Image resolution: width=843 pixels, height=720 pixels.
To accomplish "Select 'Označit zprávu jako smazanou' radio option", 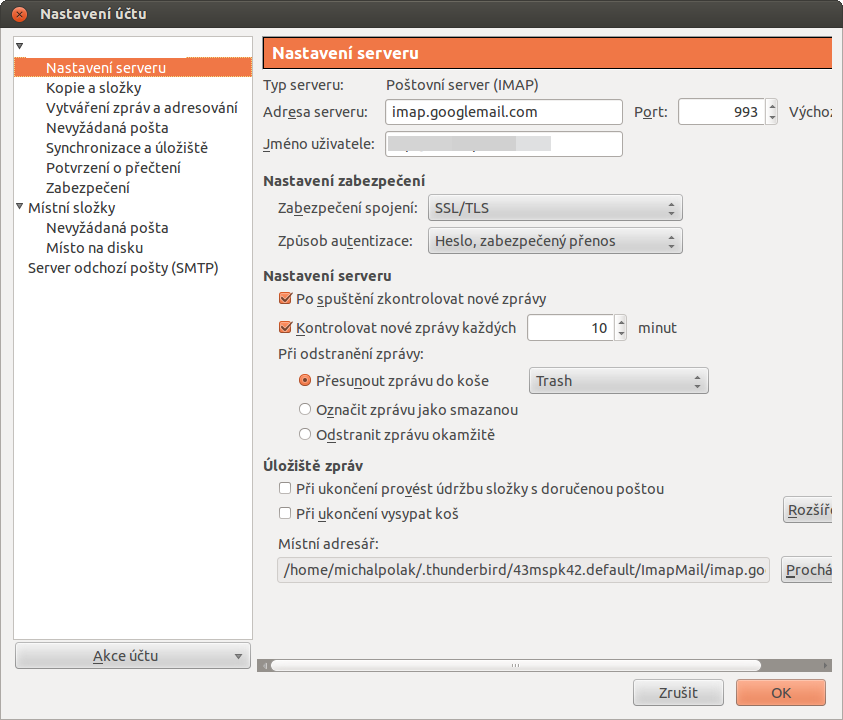I will (x=306, y=409).
